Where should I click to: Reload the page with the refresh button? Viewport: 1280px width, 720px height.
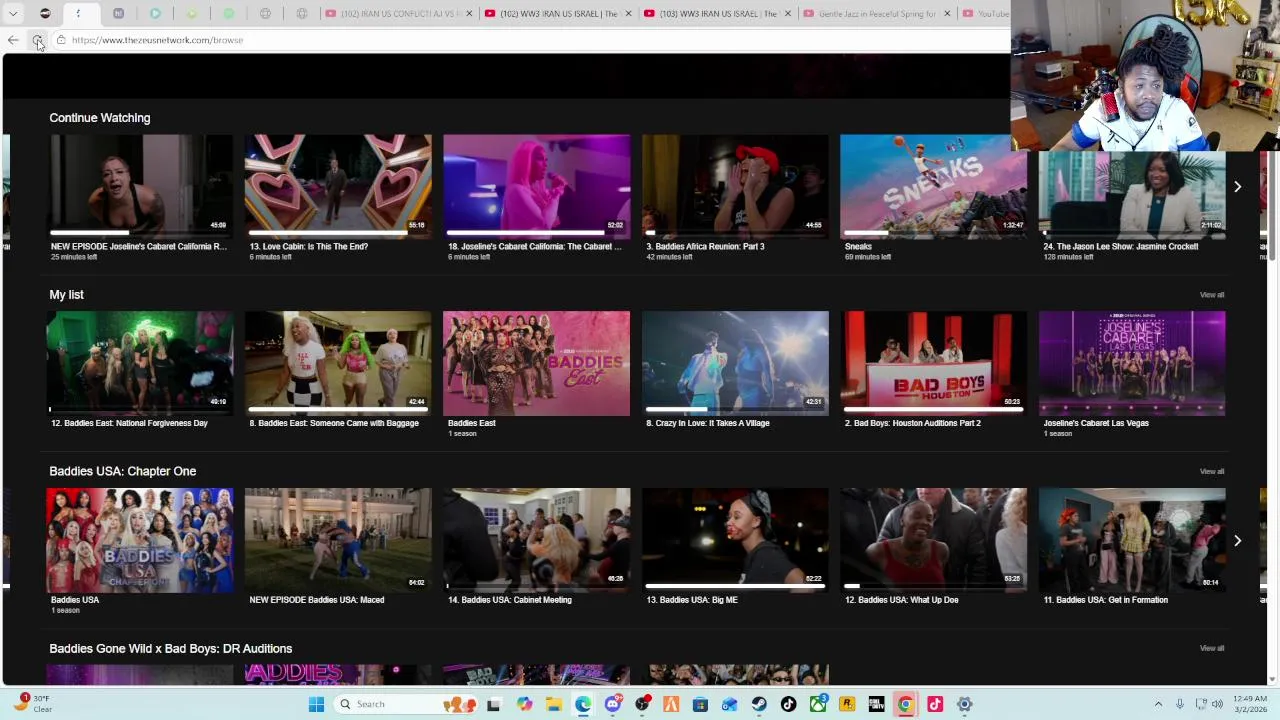[x=37, y=40]
